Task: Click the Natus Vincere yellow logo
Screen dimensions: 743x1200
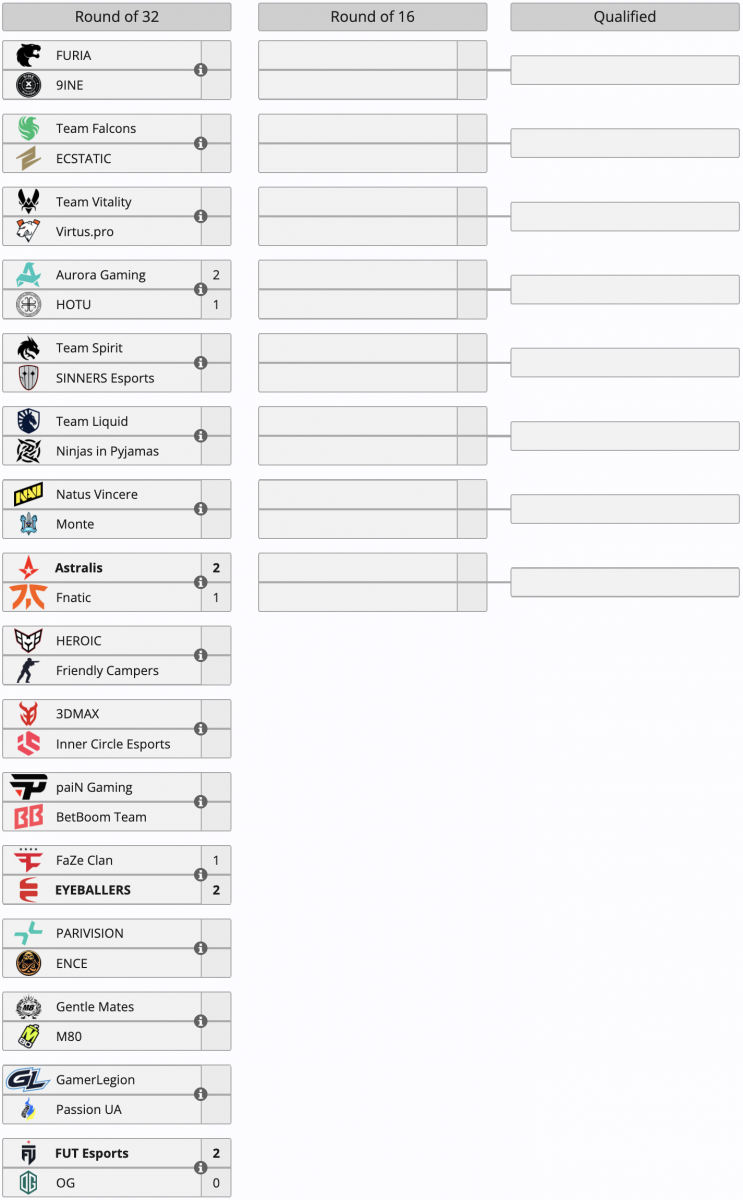Action: 29,494
